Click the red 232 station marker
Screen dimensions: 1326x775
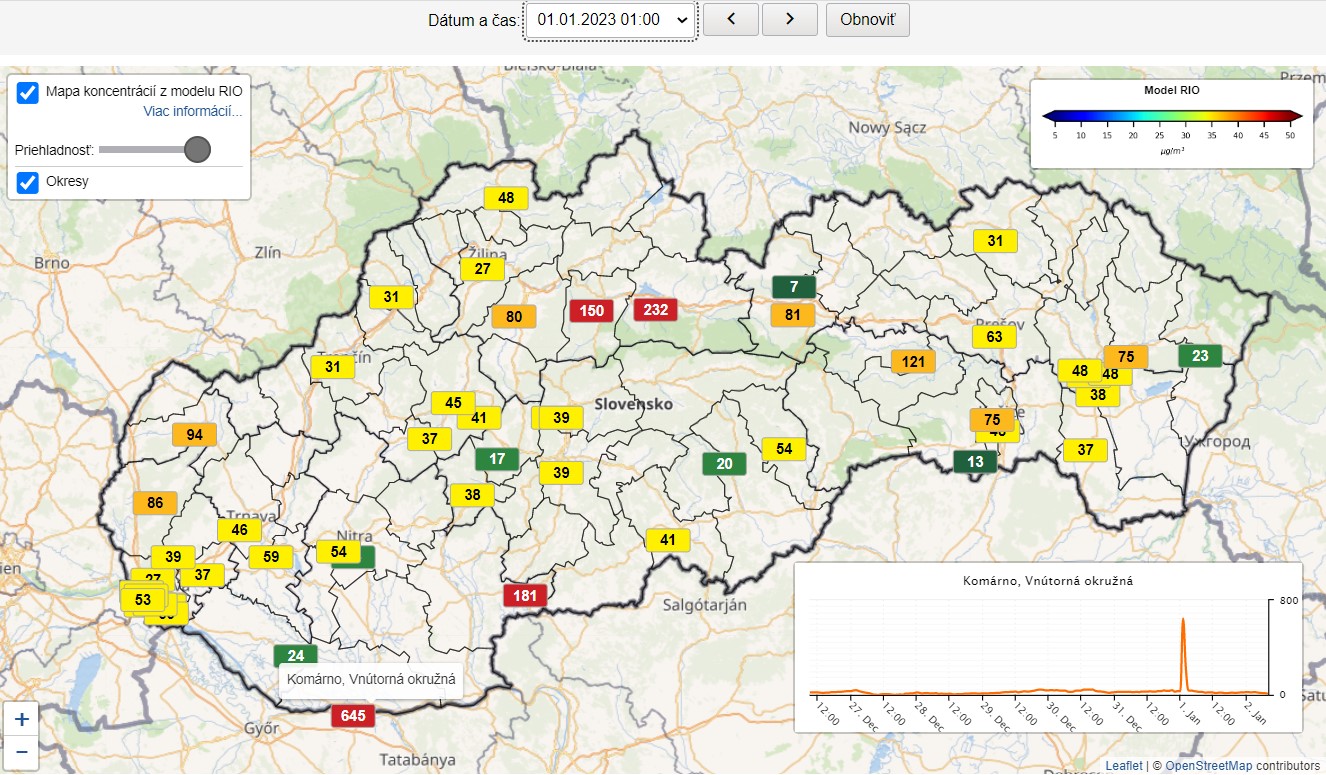[x=655, y=310]
